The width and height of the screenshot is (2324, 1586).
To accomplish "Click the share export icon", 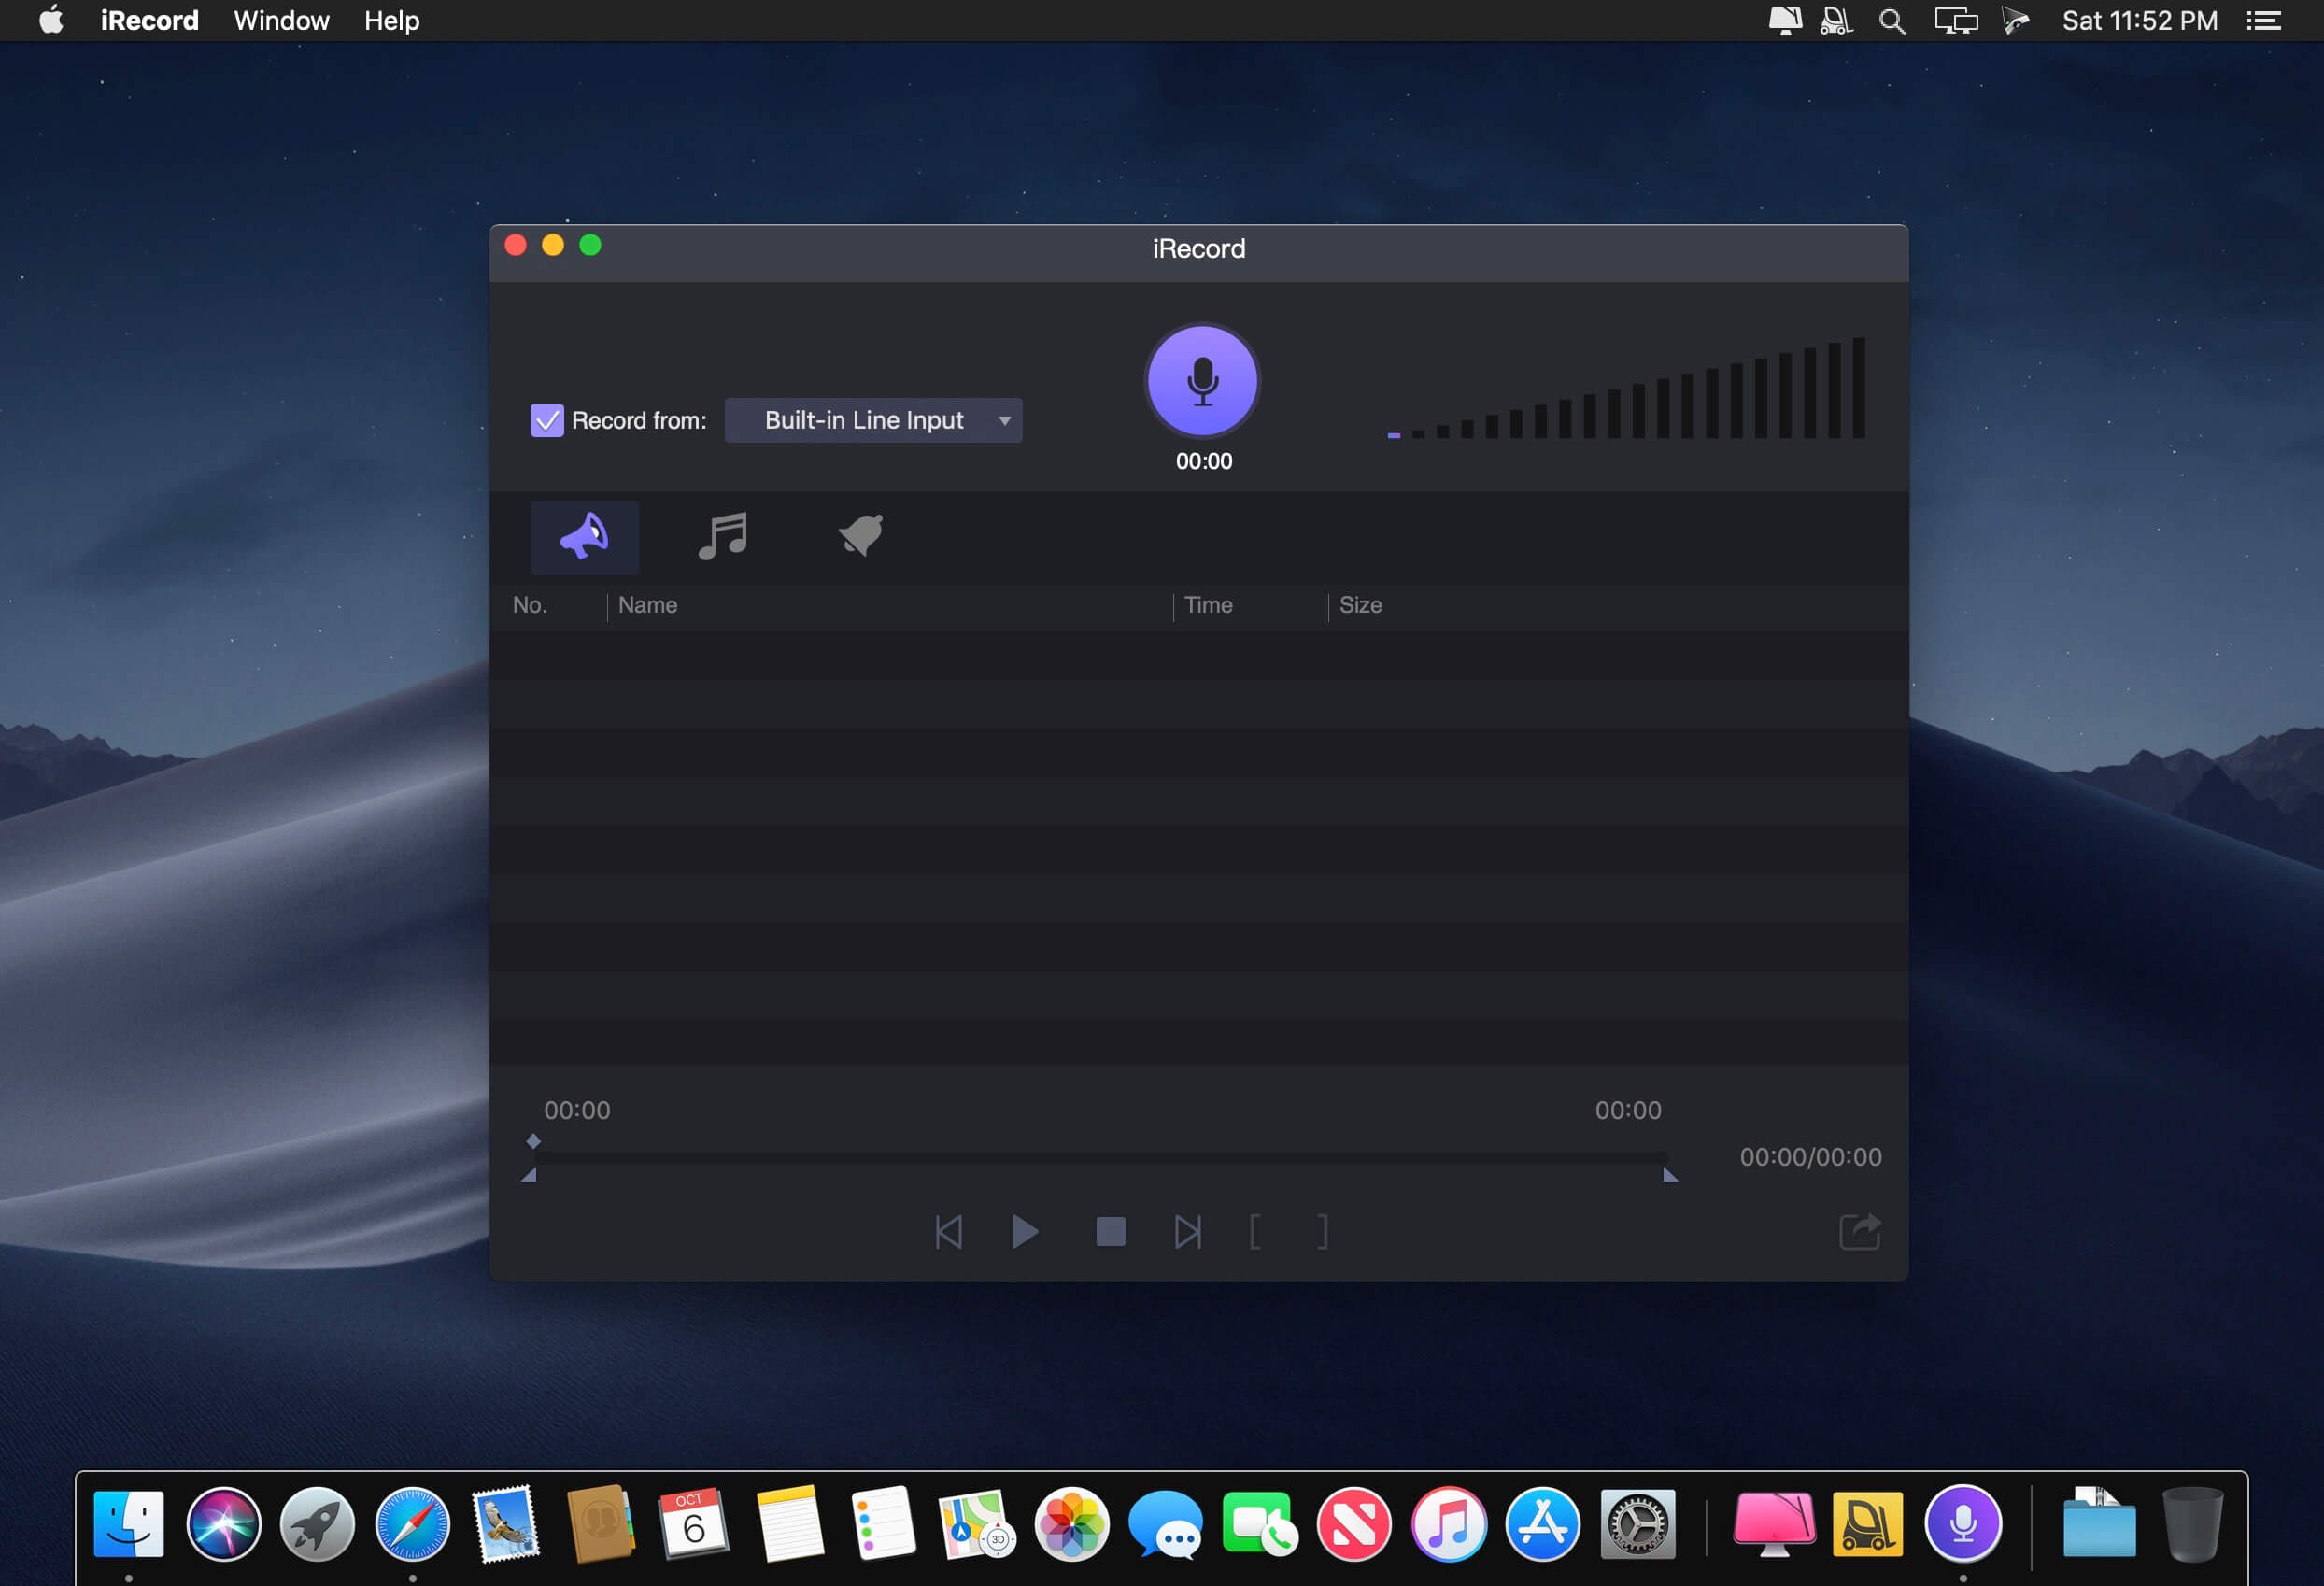I will pos(1860,1232).
